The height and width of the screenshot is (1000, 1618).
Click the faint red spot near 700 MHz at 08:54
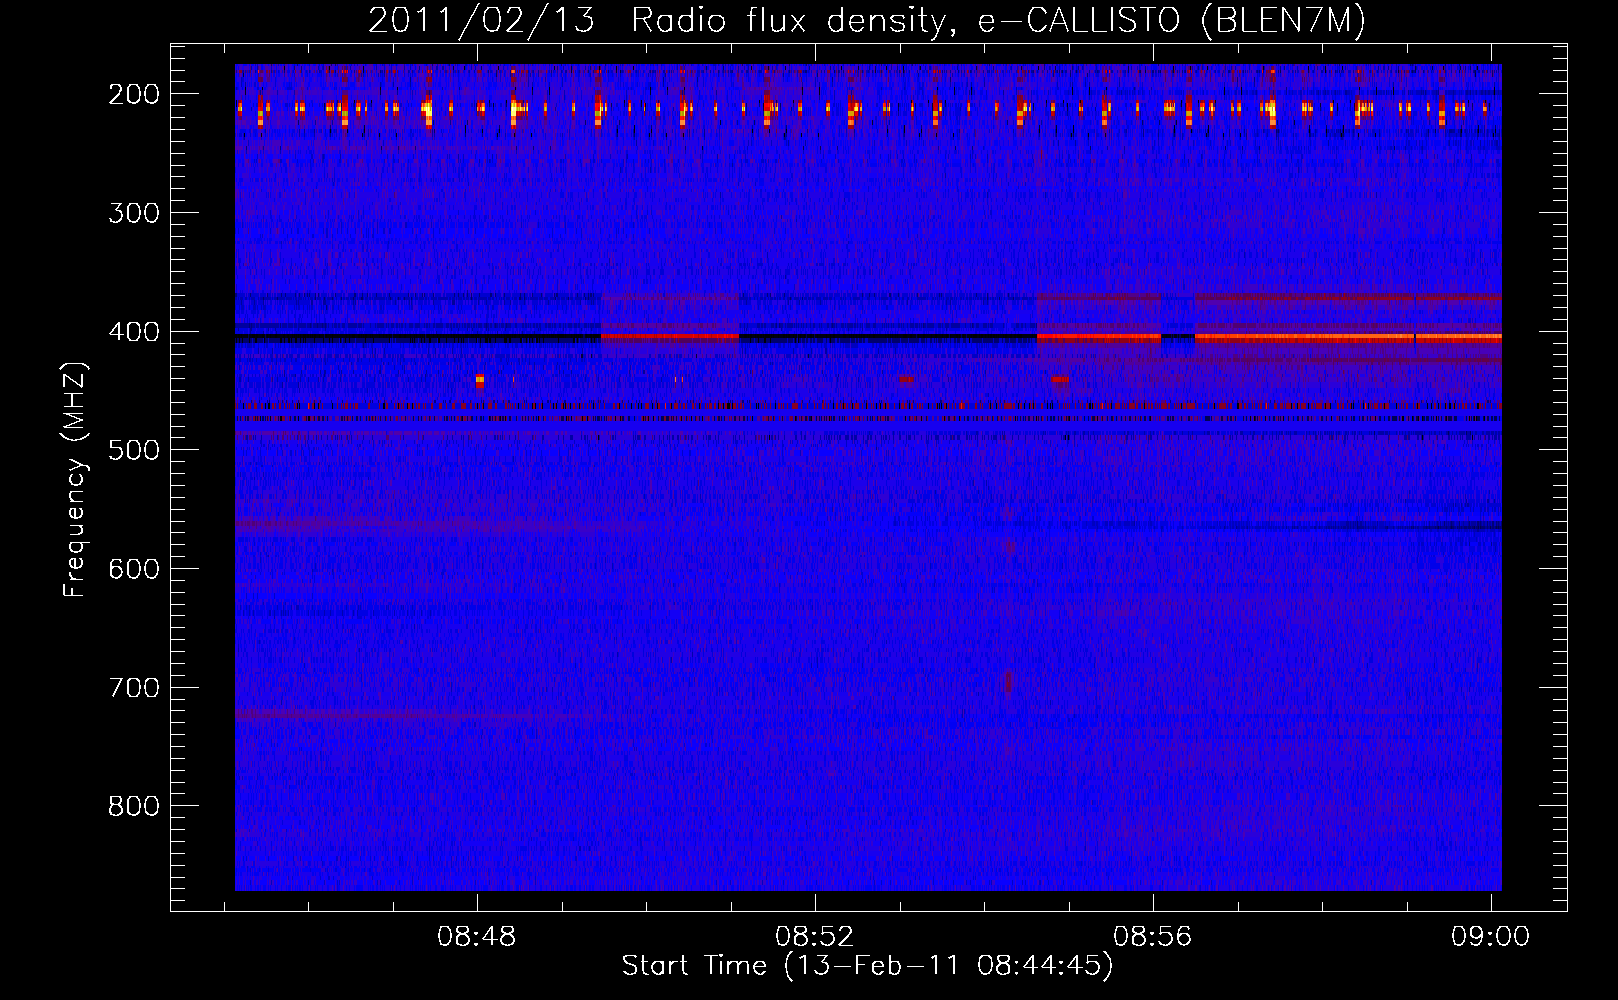click(1007, 683)
